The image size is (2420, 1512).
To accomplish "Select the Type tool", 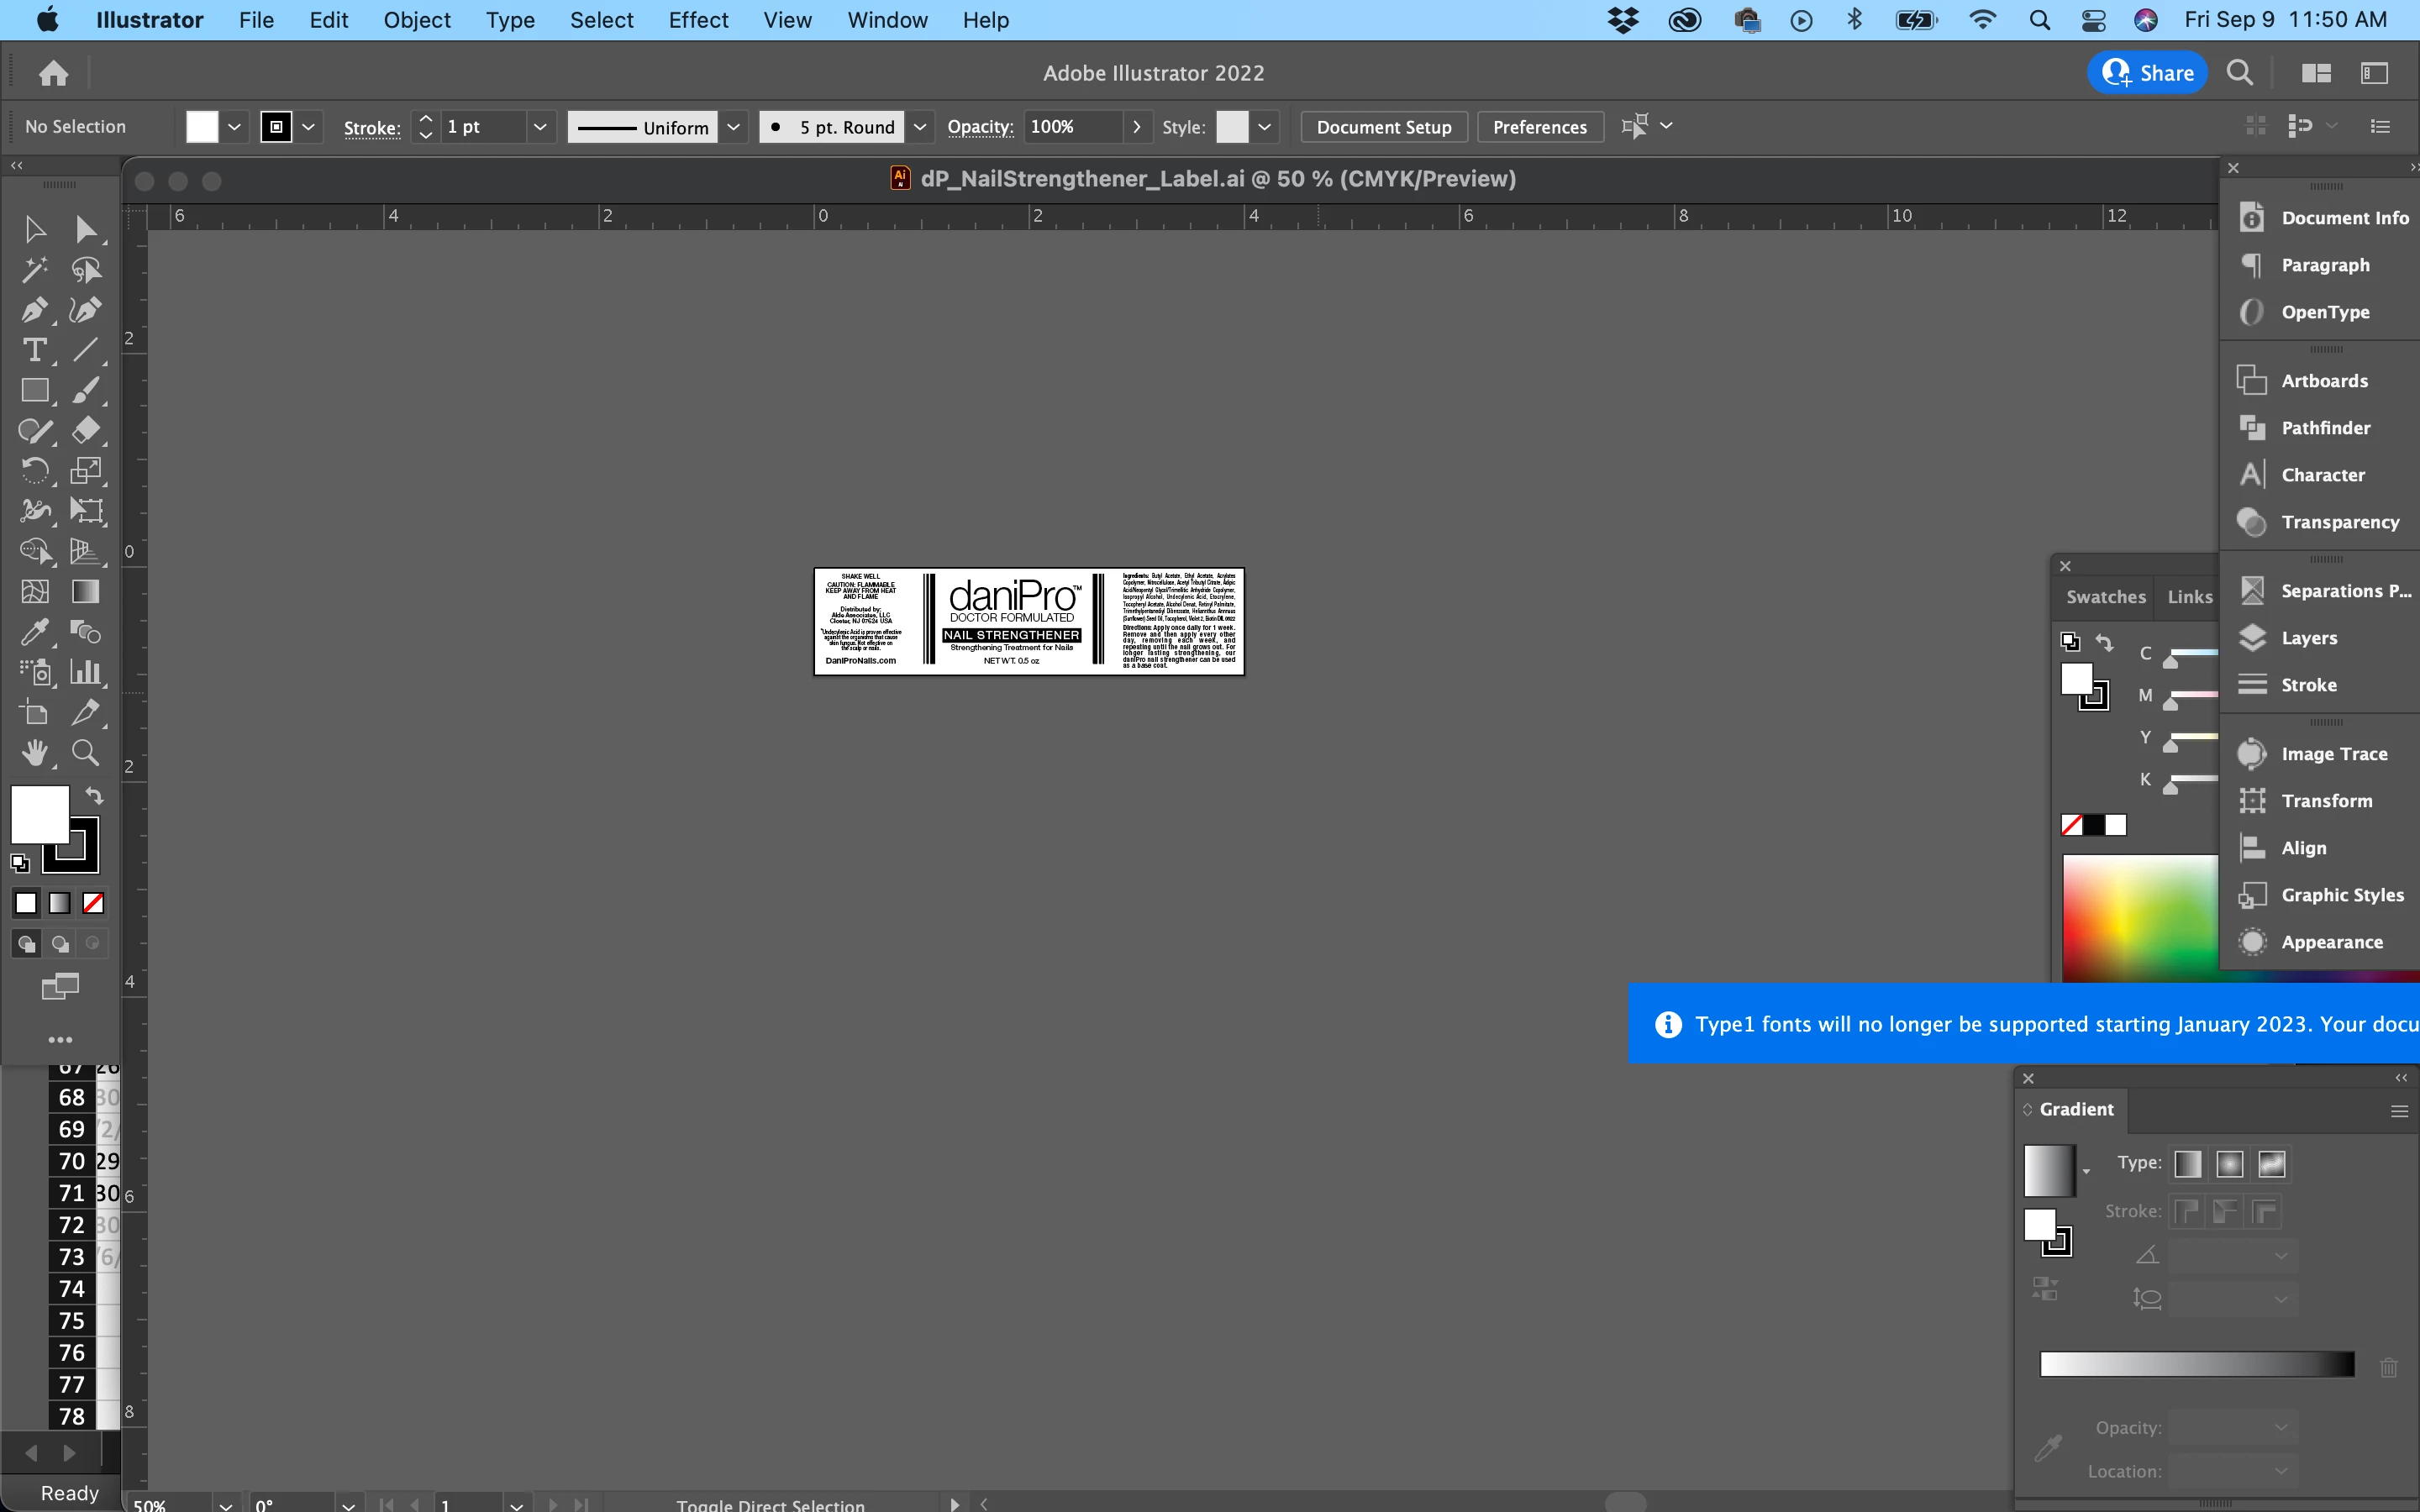I will click(34, 350).
